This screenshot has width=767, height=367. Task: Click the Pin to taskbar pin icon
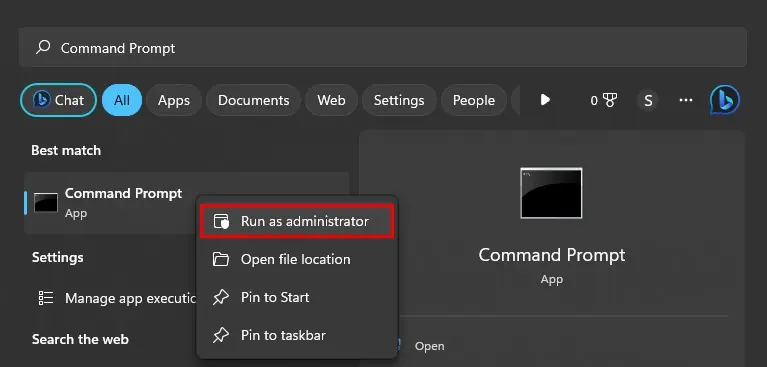pyautogui.click(x=221, y=335)
